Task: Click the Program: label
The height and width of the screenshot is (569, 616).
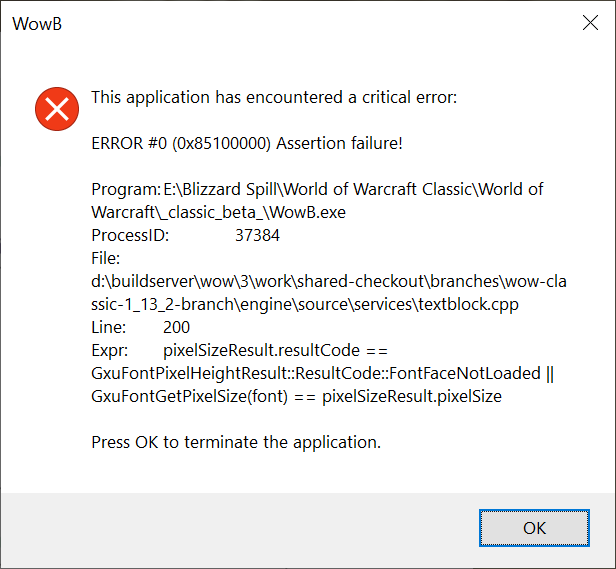Action: tap(125, 189)
